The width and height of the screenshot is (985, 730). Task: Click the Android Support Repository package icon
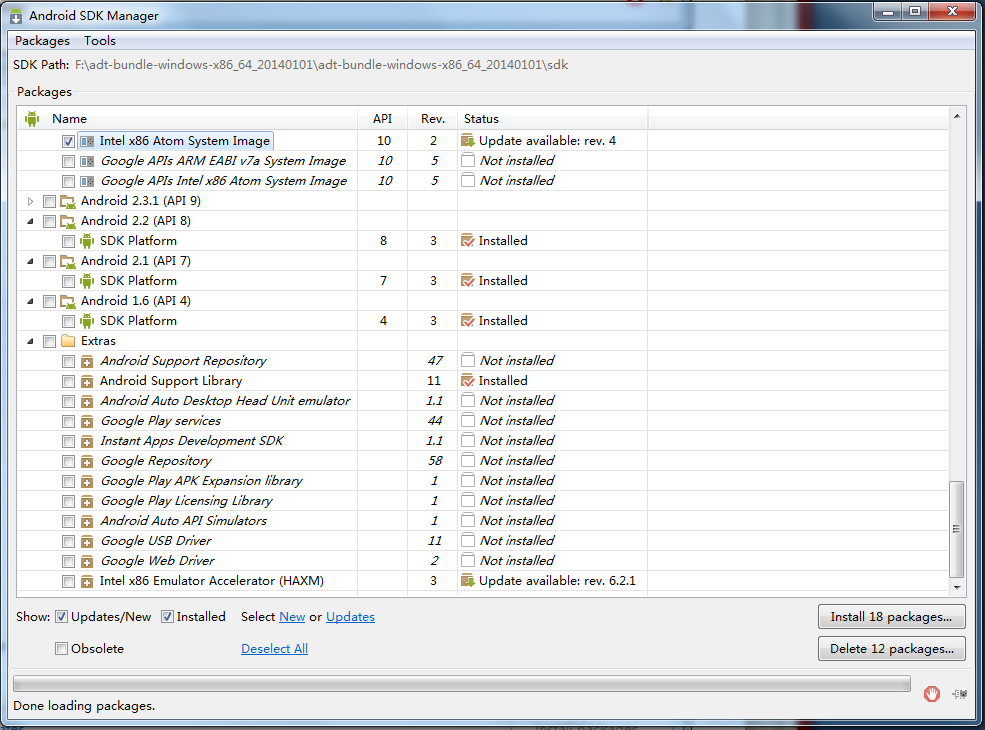coord(87,362)
